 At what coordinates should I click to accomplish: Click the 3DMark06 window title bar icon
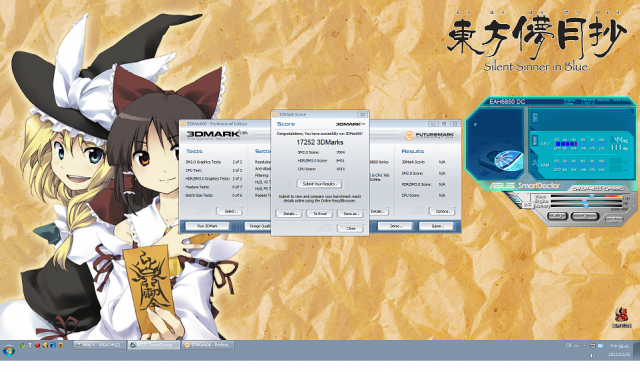[x=183, y=123]
